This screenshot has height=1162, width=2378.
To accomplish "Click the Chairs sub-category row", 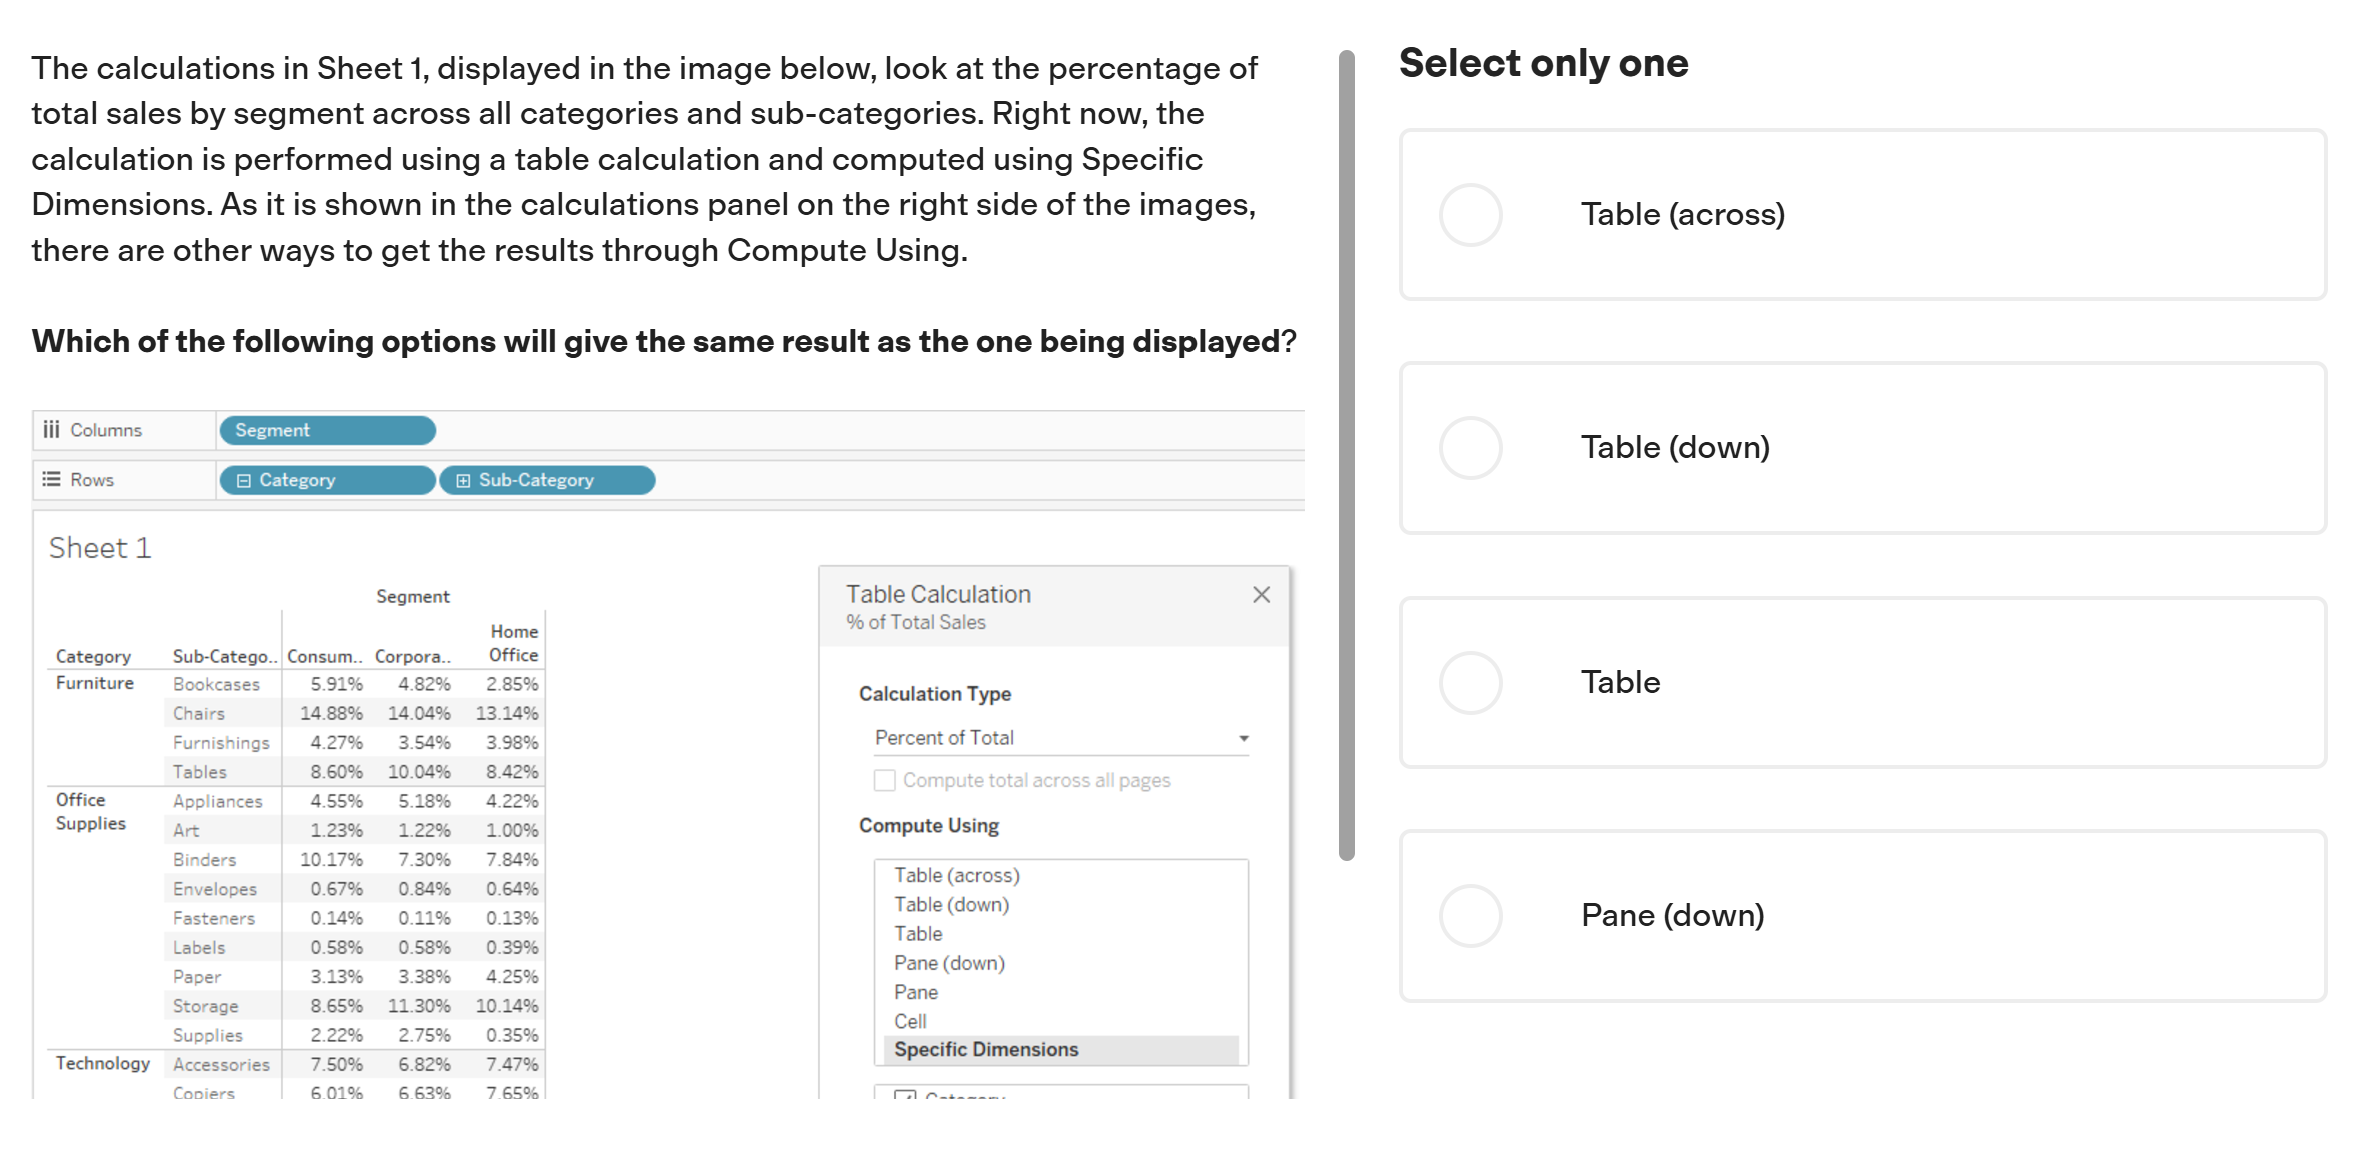I will [x=199, y=713].
